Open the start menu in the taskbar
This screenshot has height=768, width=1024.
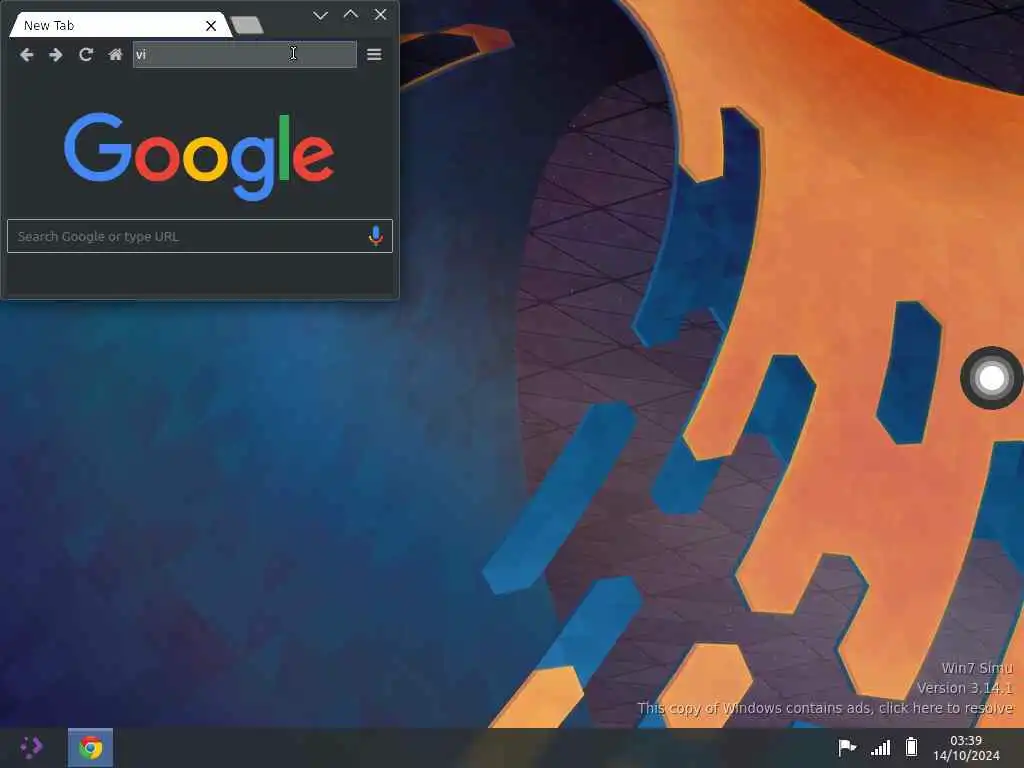(x=31, y=747)
